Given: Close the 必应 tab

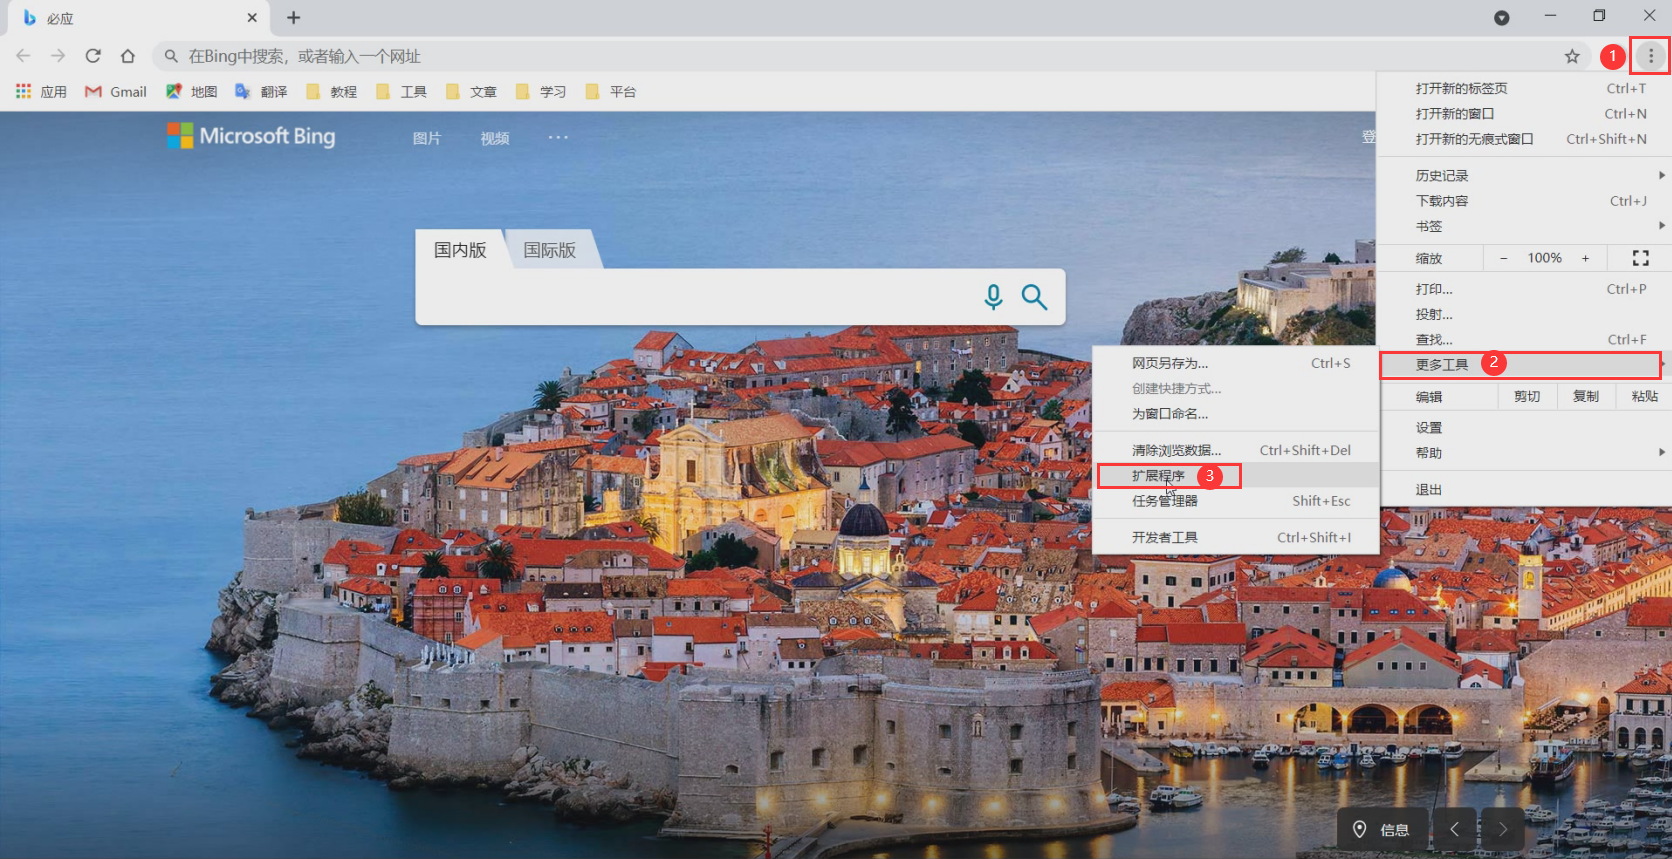Looking at the screenshot, I should [252, 17].
